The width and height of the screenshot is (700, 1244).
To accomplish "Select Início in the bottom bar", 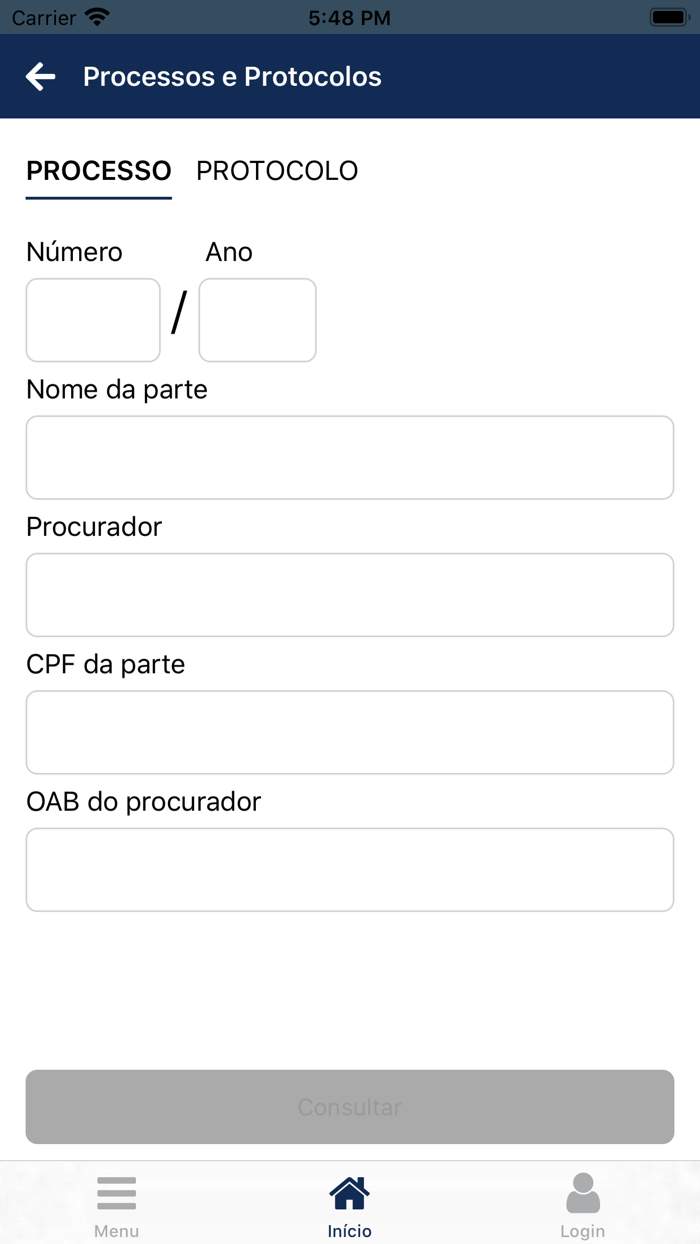I will point(349,1204).
